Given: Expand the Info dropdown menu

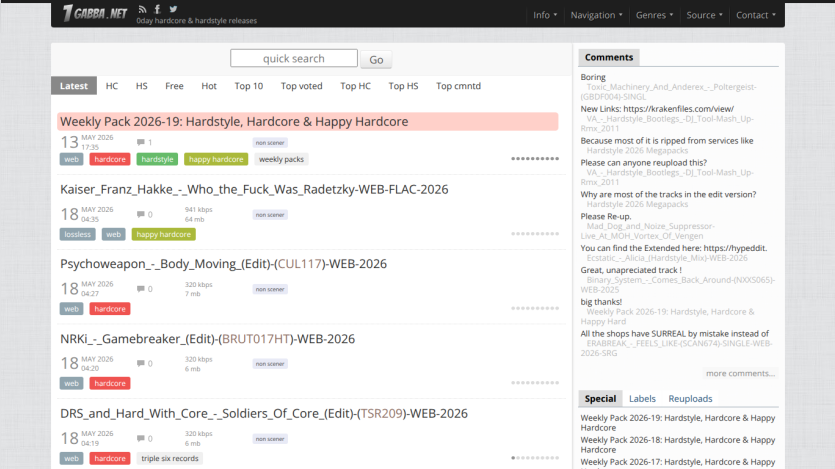Looking at the screenshot, I should point(545,15).
